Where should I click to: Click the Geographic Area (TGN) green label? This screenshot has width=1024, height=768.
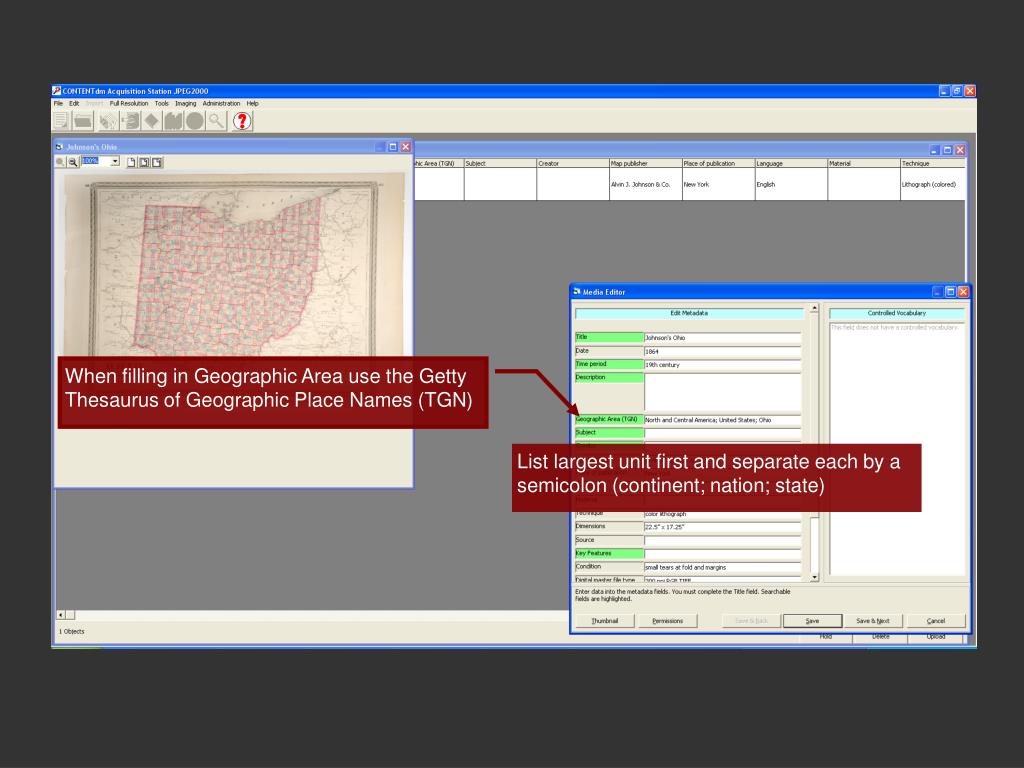tap(609, 419)
